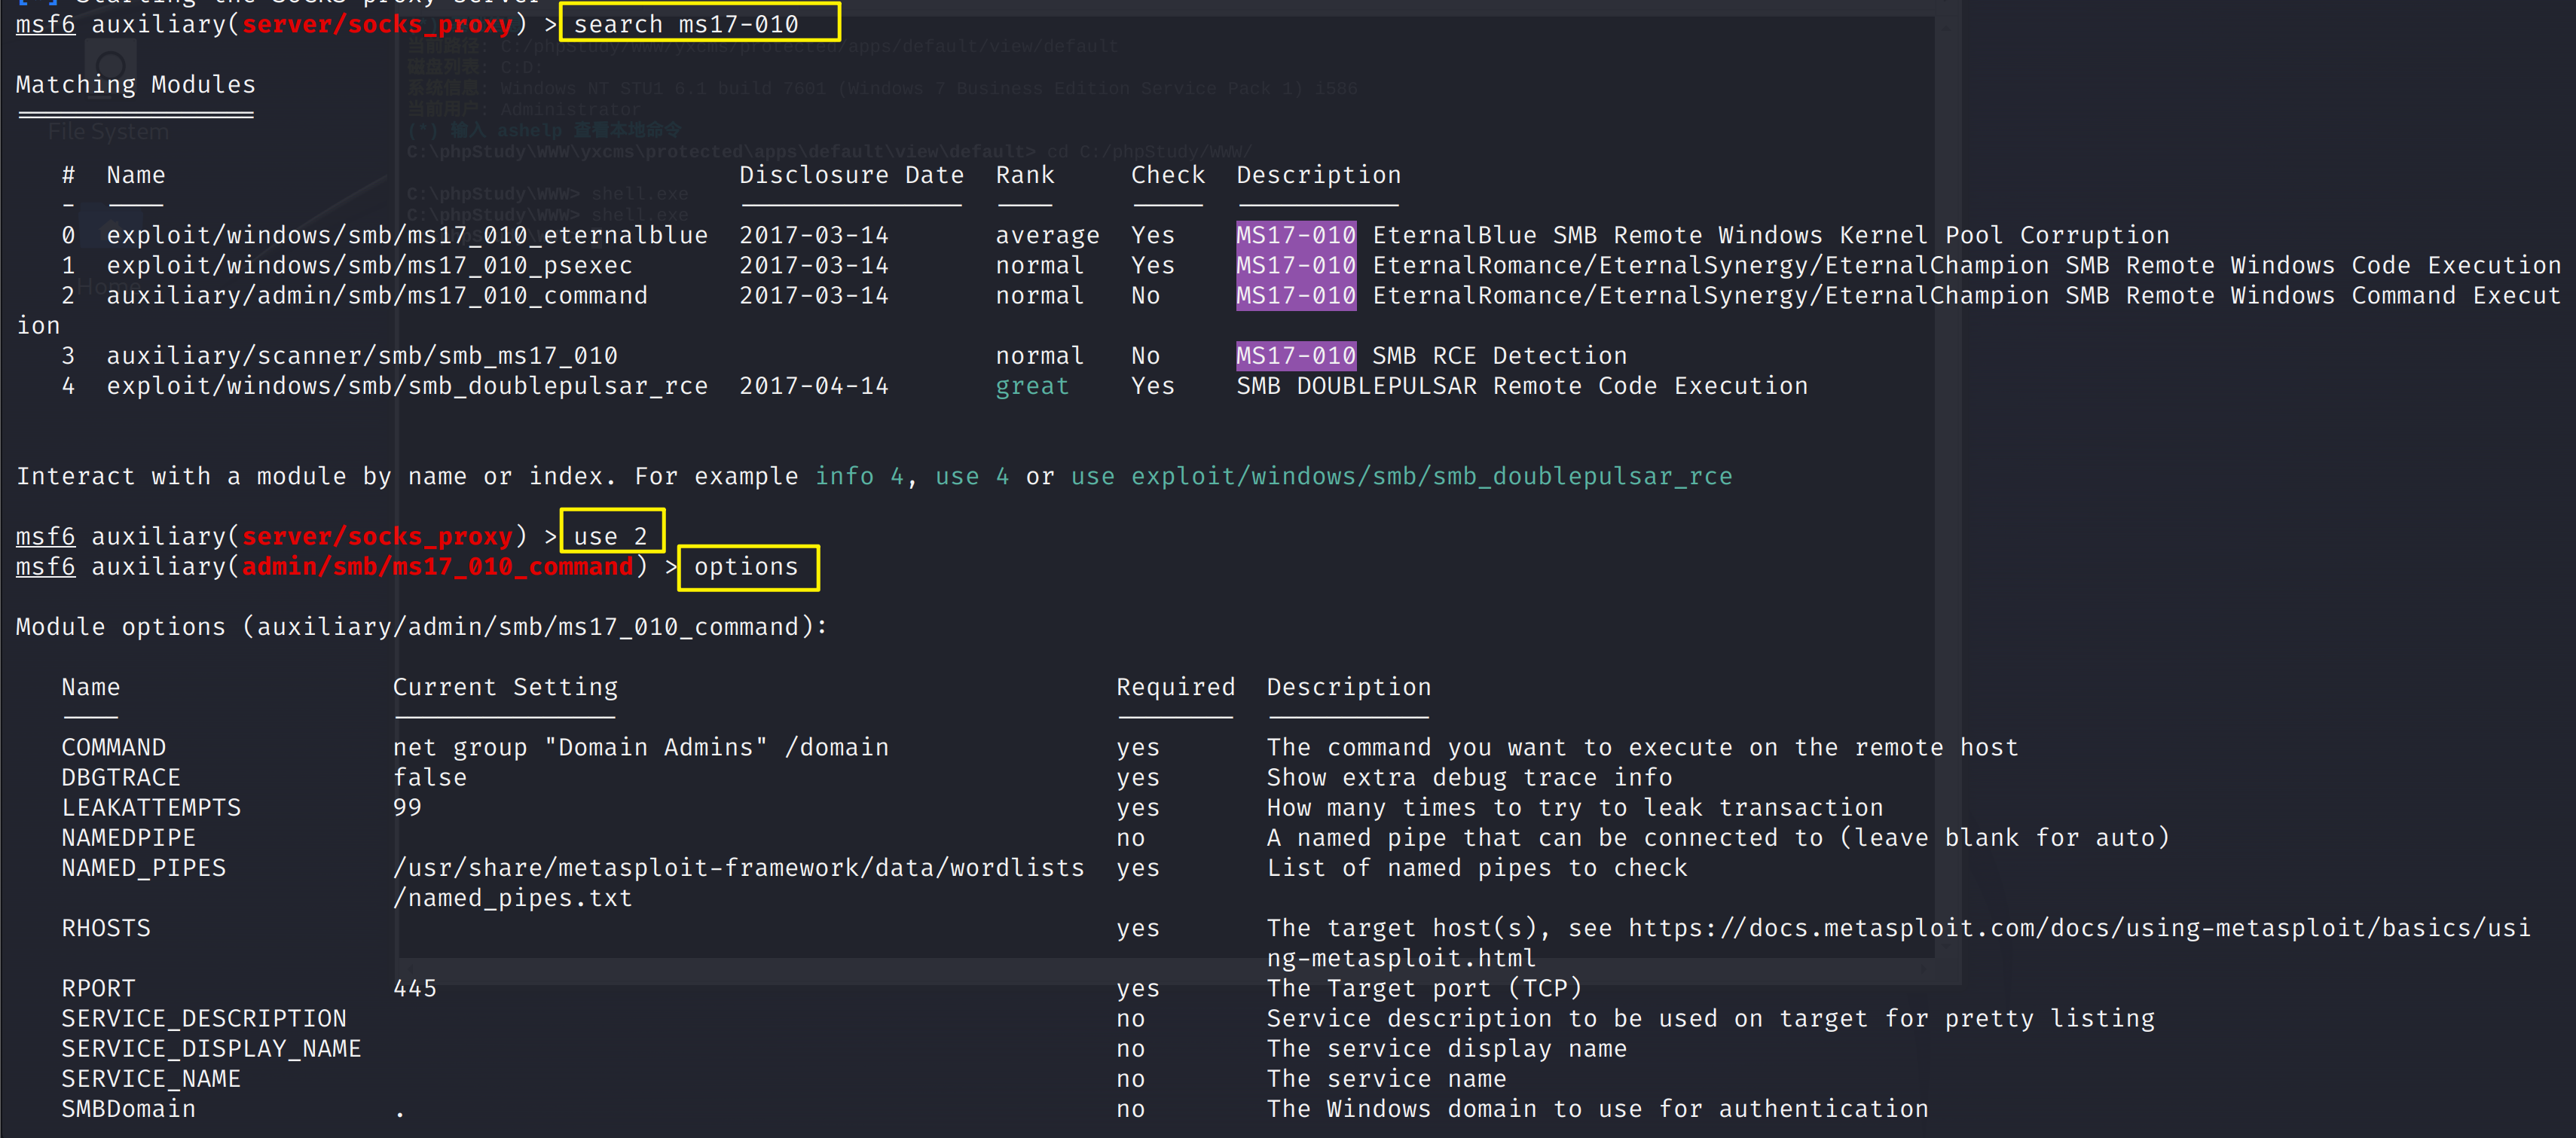The image size is (2576, 1138).
Task: Click the LEAKATTEMPTS value 99
Action: (x=407, y=808)
